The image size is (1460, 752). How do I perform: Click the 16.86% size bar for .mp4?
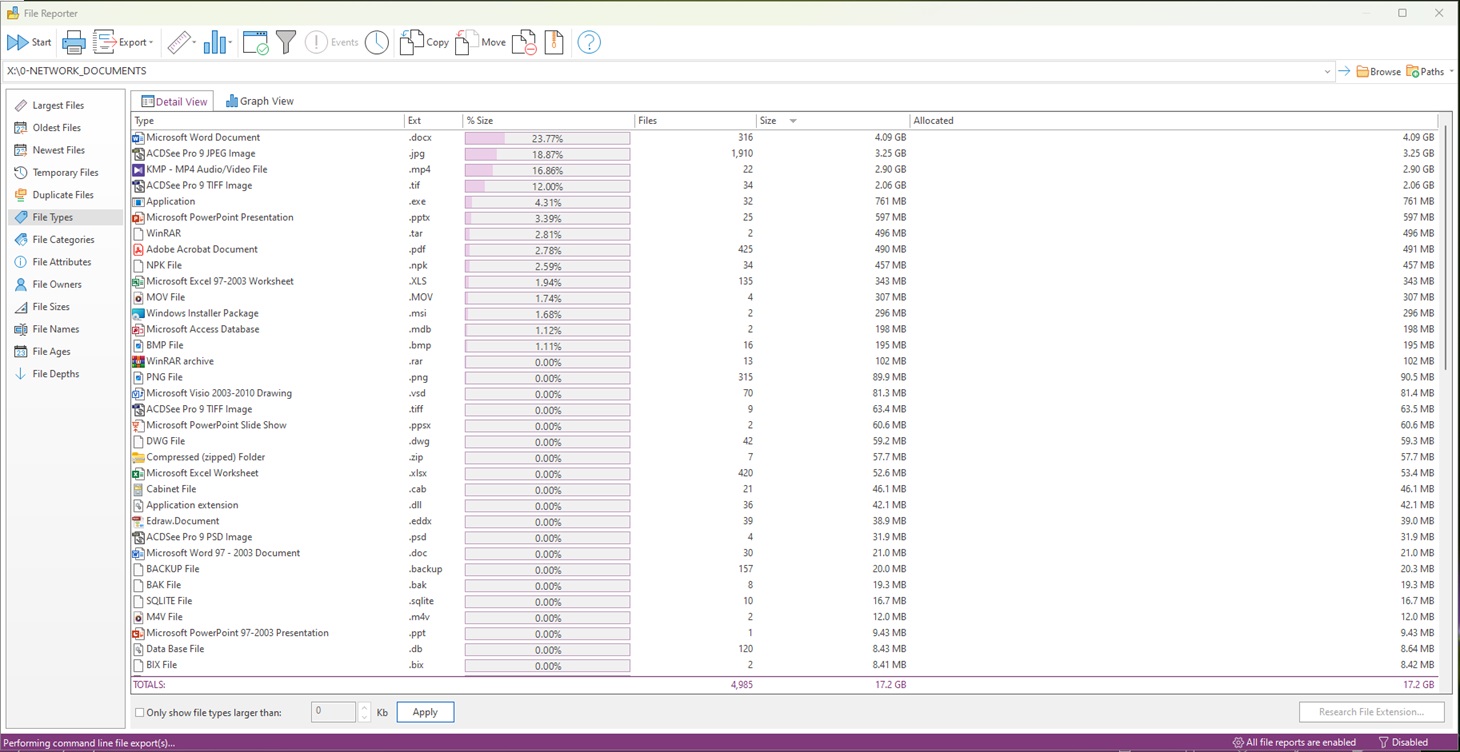pos(547,170)
